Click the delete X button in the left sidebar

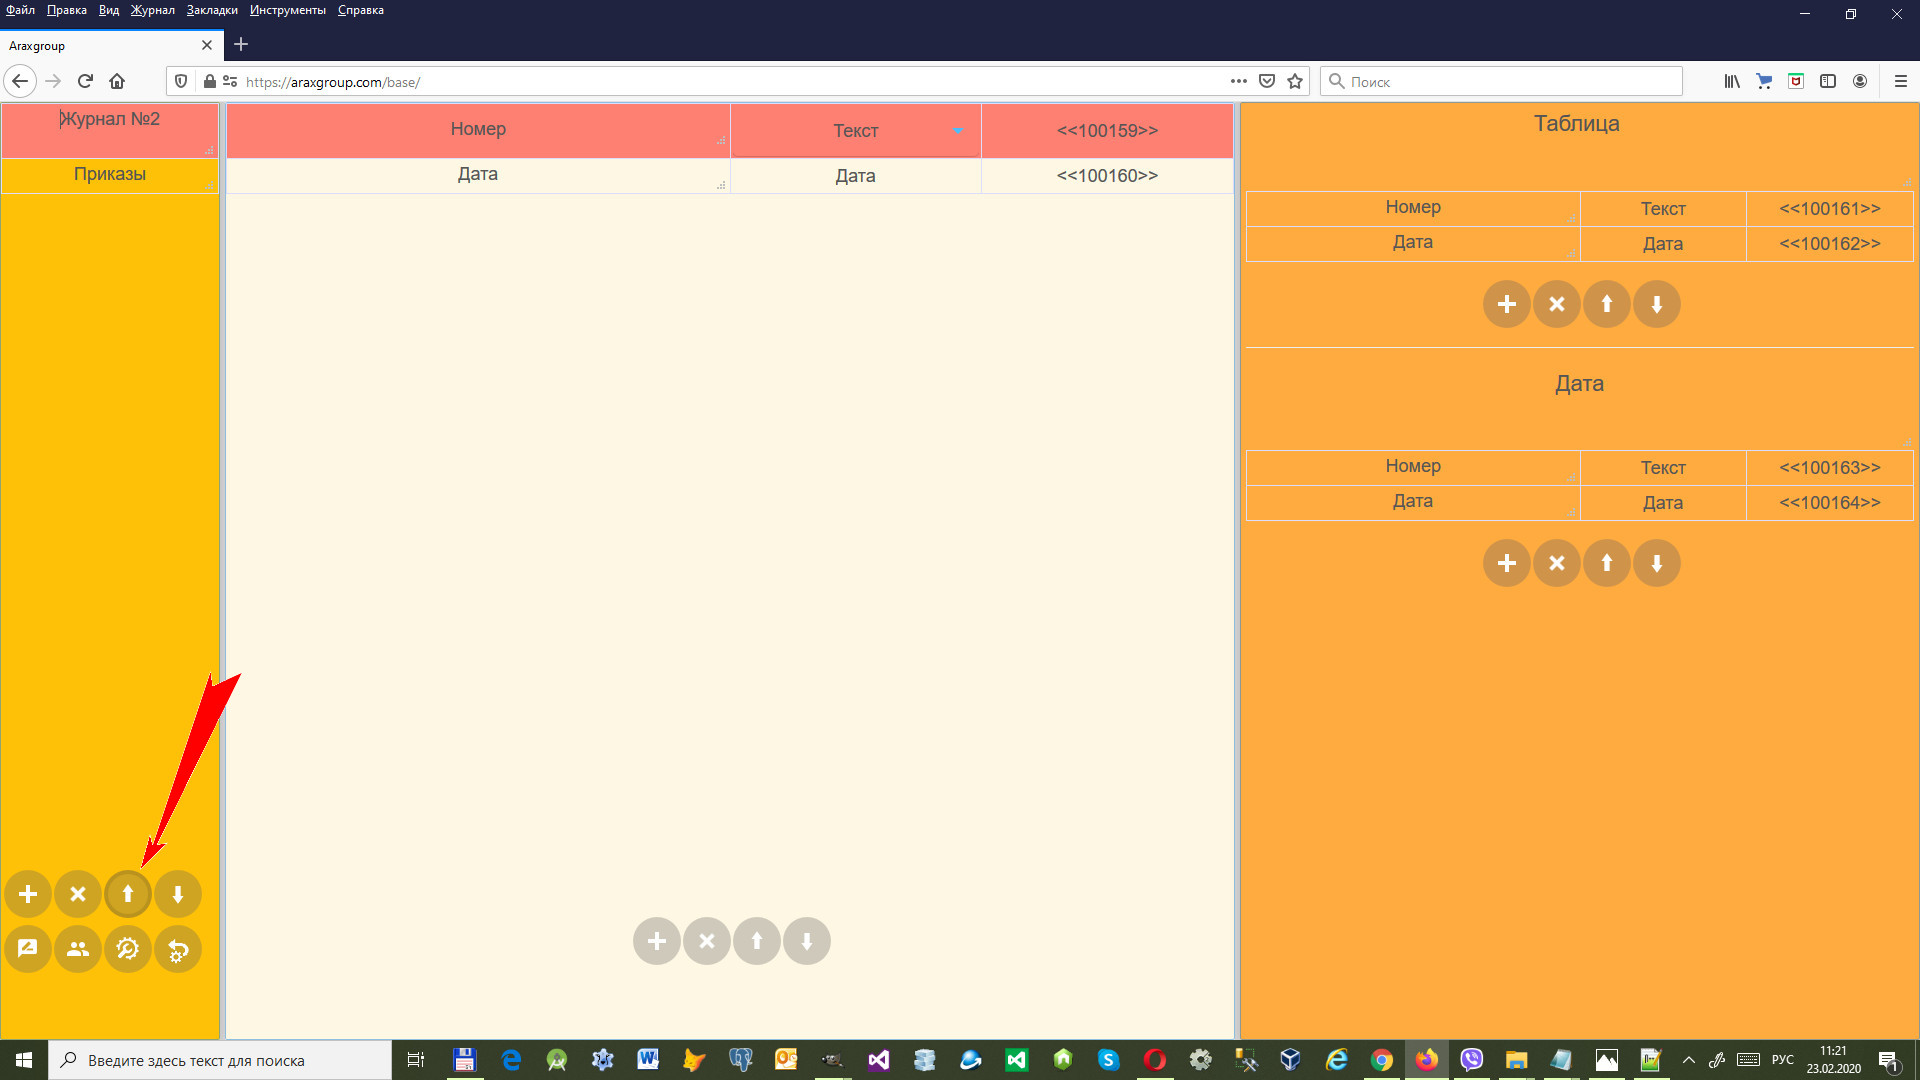pos(78,894)
